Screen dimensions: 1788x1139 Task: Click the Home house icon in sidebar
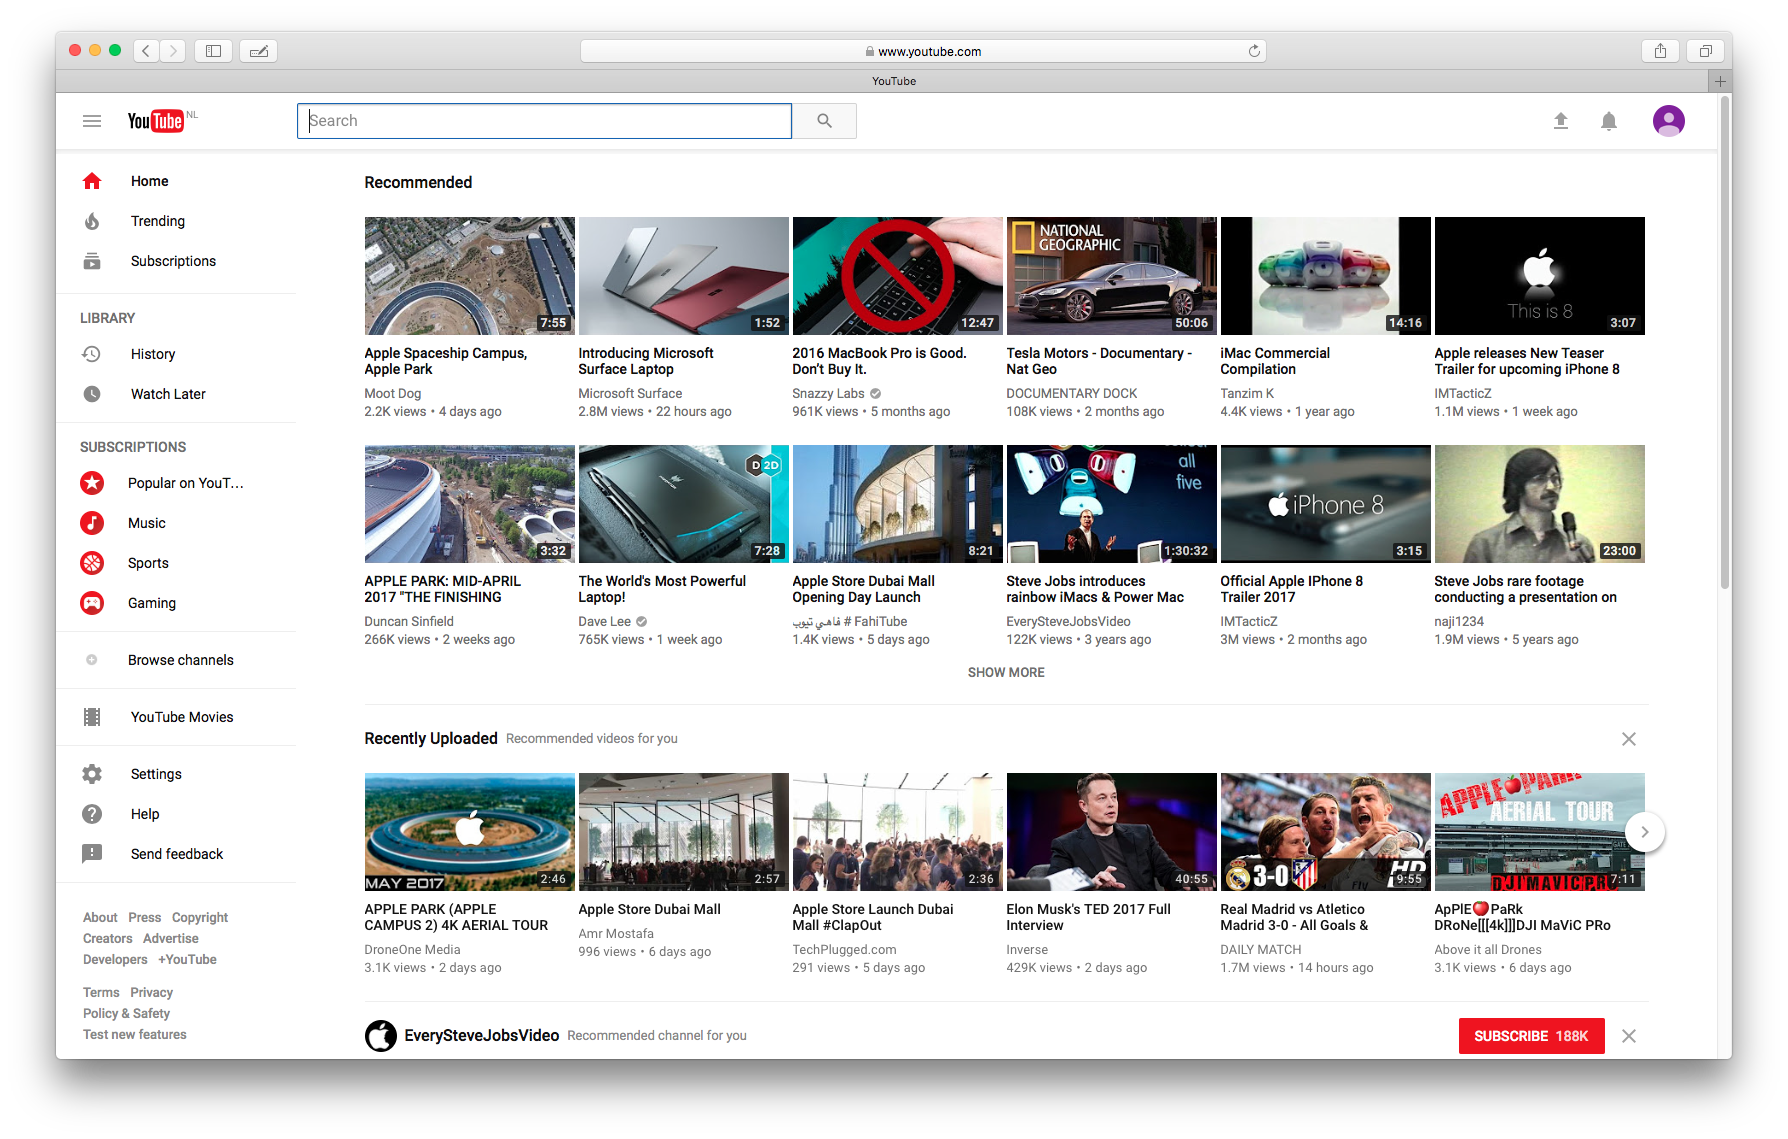pos(92,181)
